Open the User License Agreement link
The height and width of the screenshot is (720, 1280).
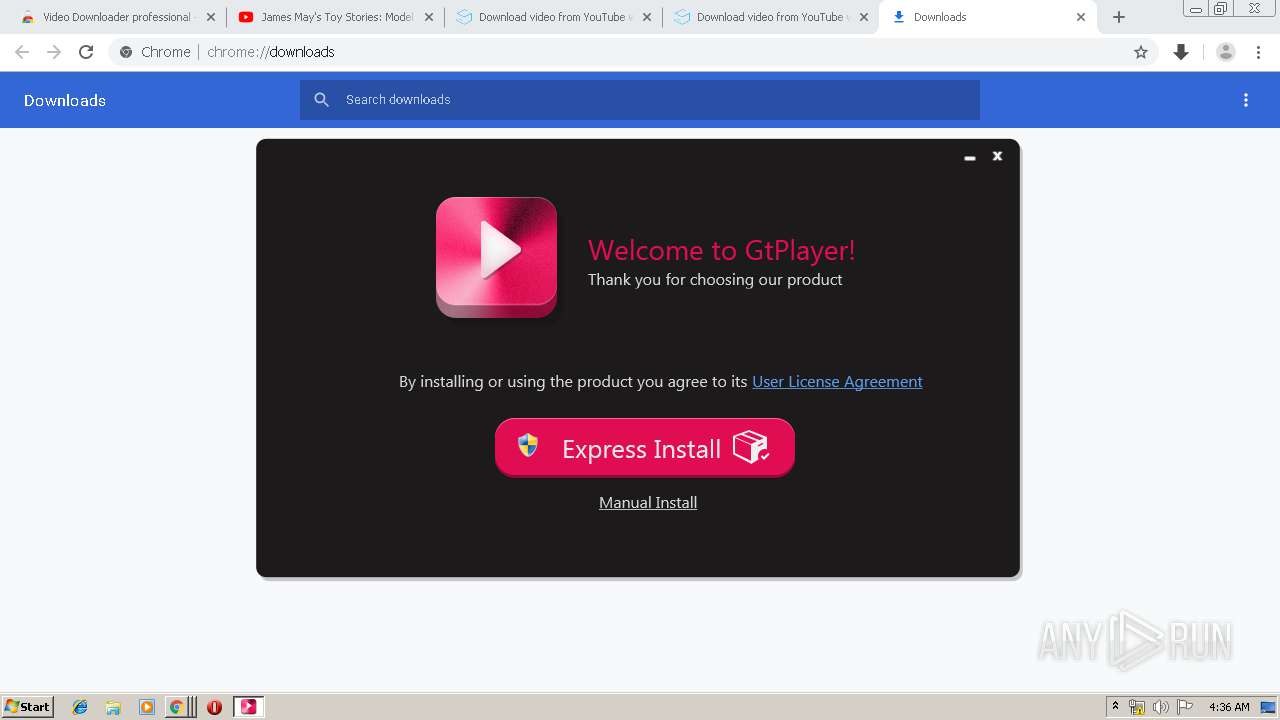(837, 381)
